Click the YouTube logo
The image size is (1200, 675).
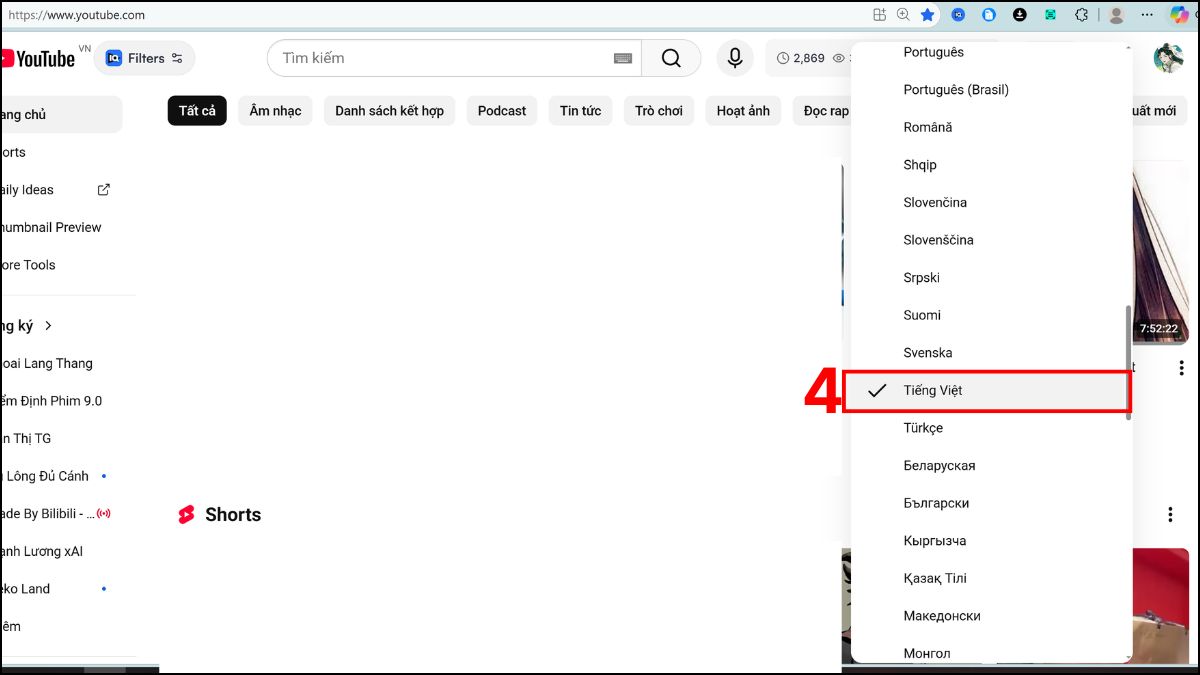[38, 58]
